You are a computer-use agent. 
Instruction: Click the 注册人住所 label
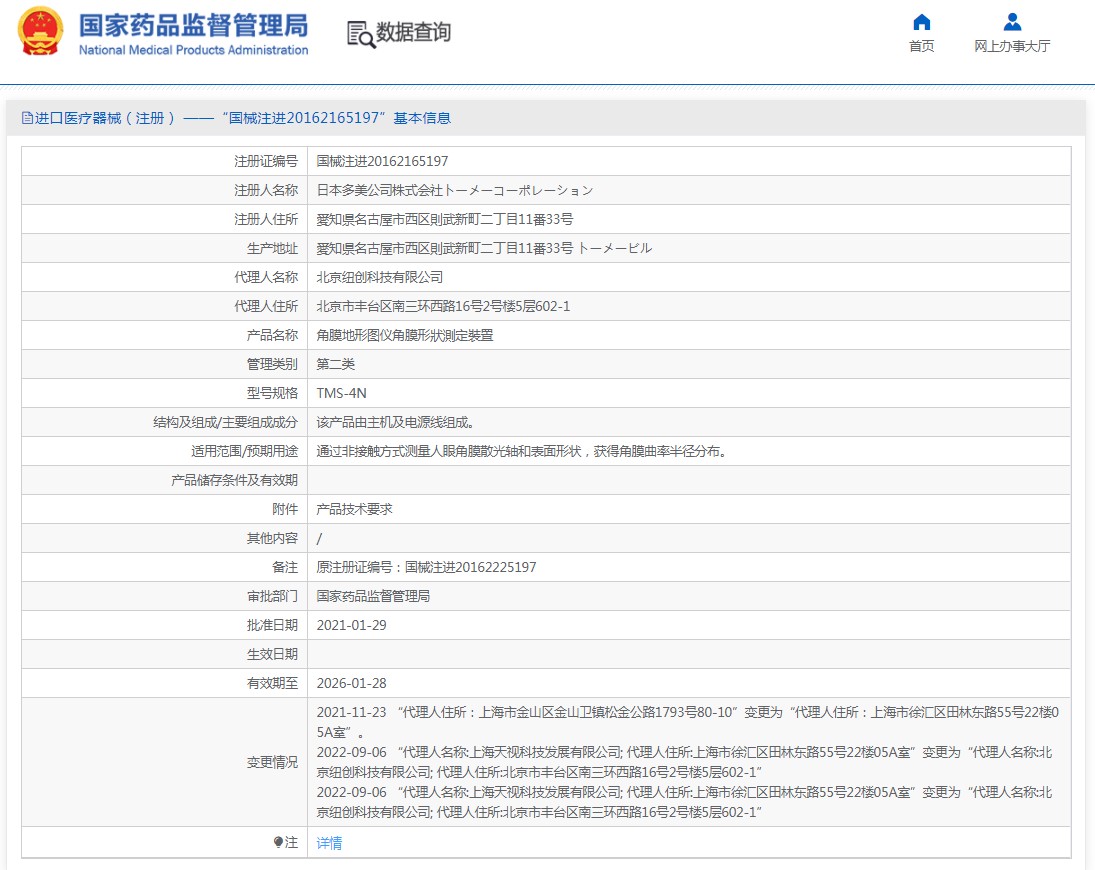pyautogui.click(x=266, y=219)
